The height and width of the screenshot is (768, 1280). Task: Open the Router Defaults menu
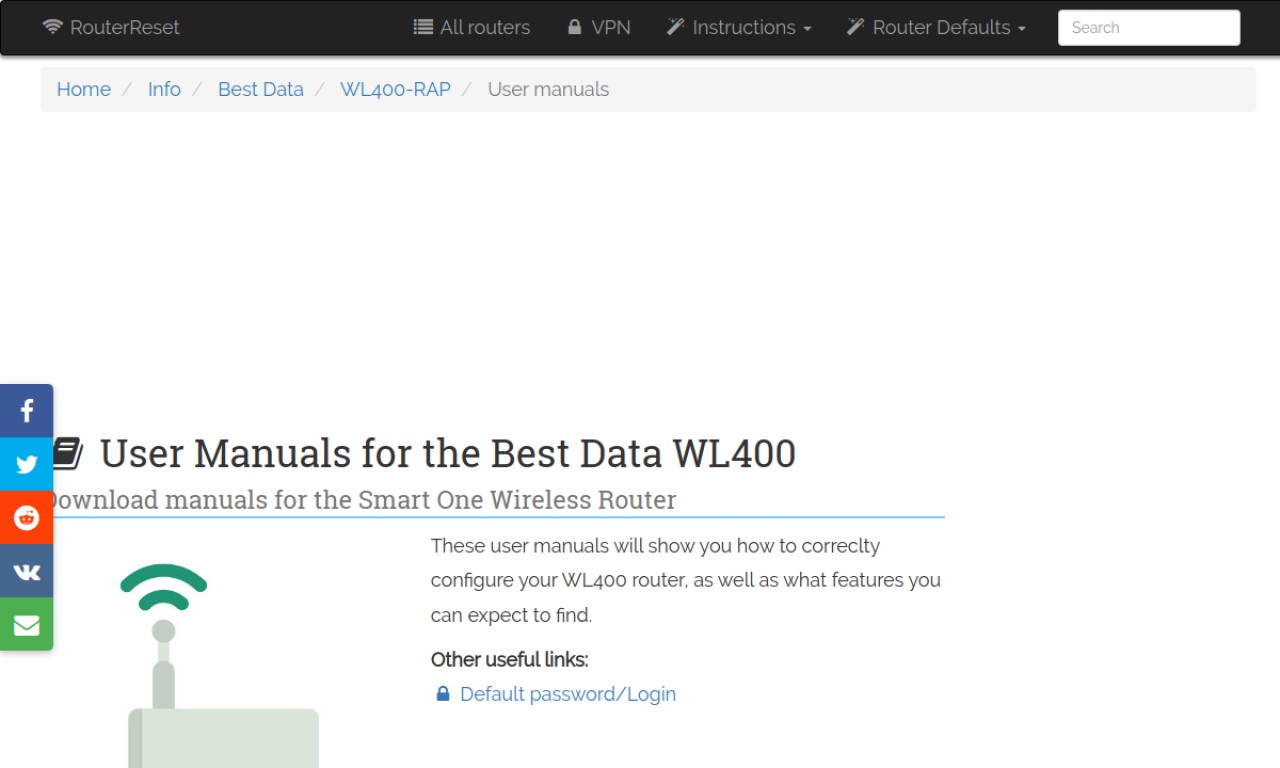coord(936,27)
